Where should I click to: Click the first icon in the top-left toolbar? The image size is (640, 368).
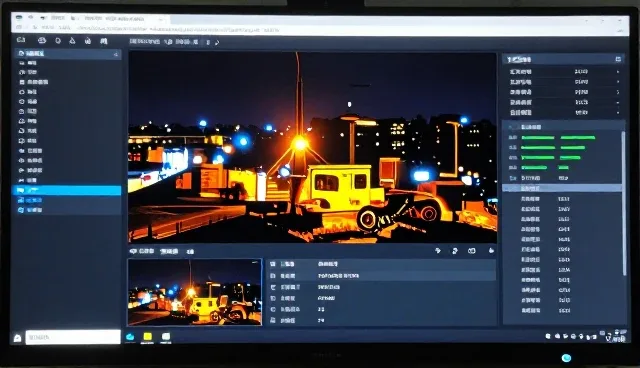pyautogui.click(x=21, y=40)
